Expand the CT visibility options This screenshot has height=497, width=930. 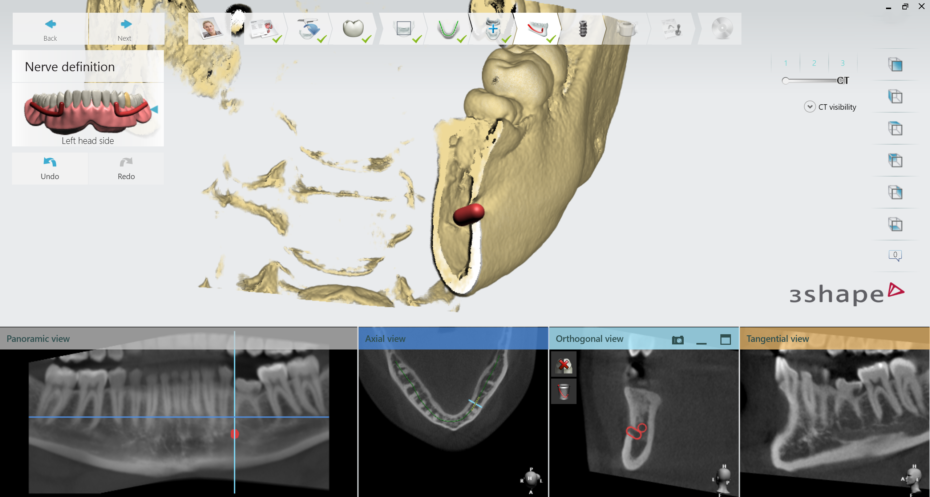coord(809,107)
